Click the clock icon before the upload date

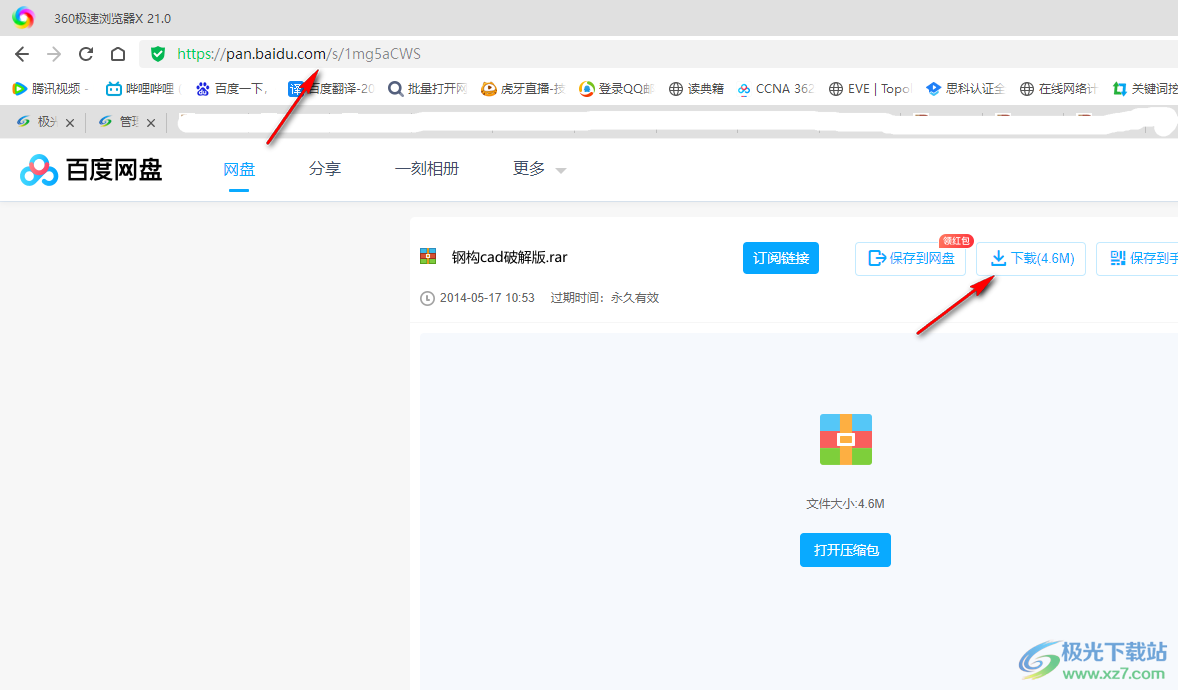426,297
